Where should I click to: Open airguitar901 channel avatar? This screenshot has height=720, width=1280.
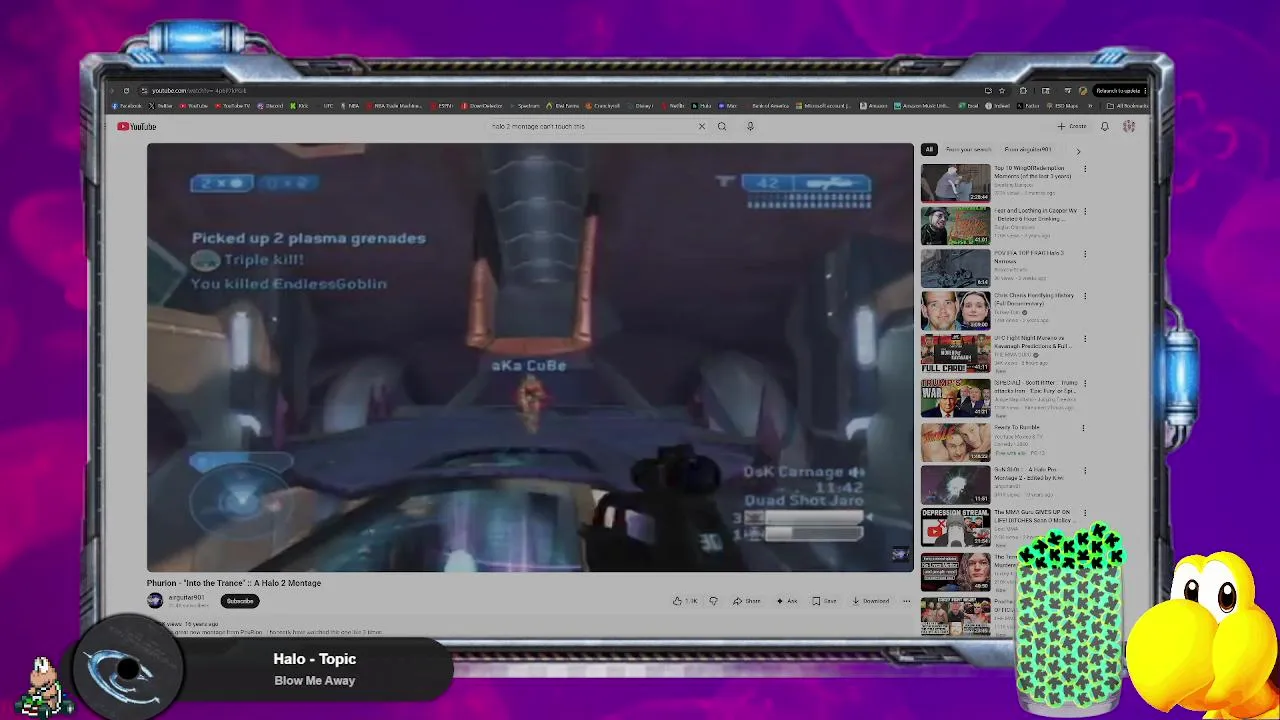pyautogui.click(x=155, y=600)
